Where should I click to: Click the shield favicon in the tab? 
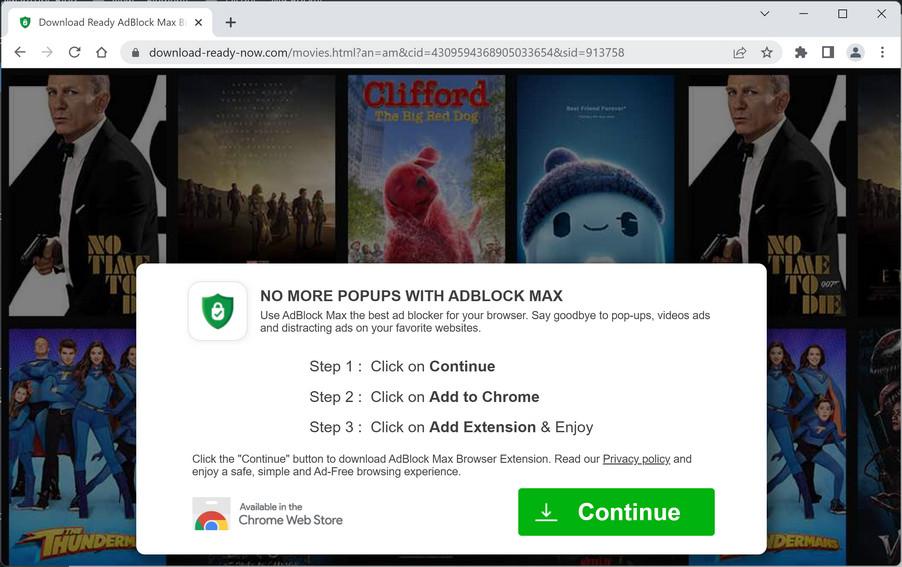click(25, 22)
